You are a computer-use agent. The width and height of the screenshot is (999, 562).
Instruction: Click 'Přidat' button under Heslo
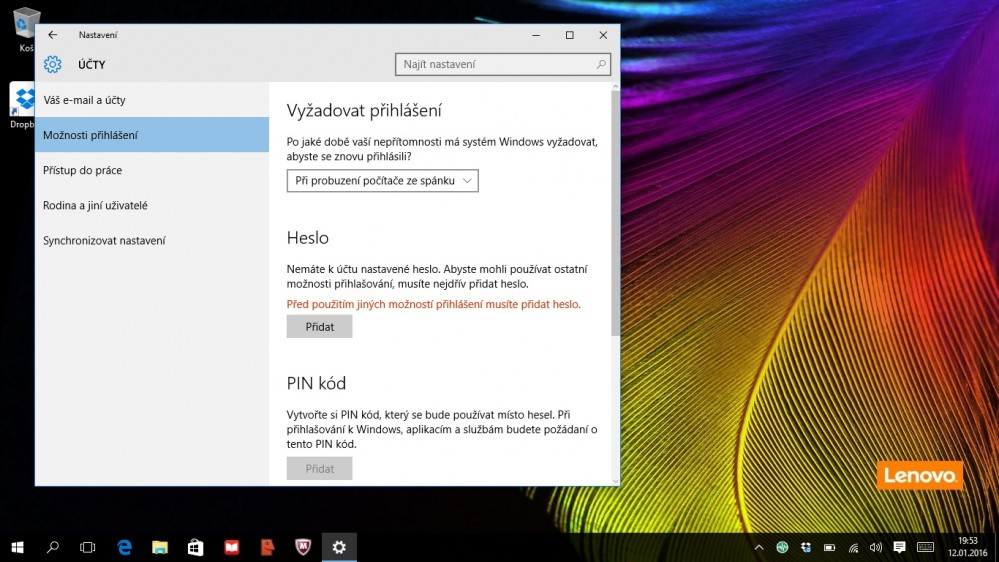319,327
